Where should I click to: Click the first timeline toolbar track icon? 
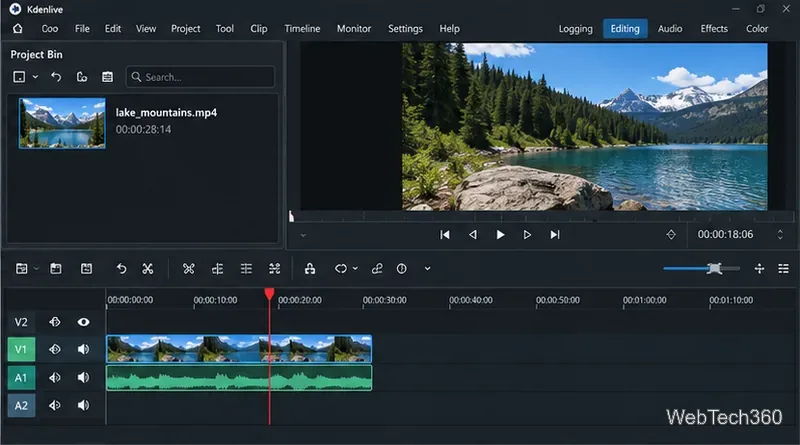pyautogui.click(x=21, y=269)
